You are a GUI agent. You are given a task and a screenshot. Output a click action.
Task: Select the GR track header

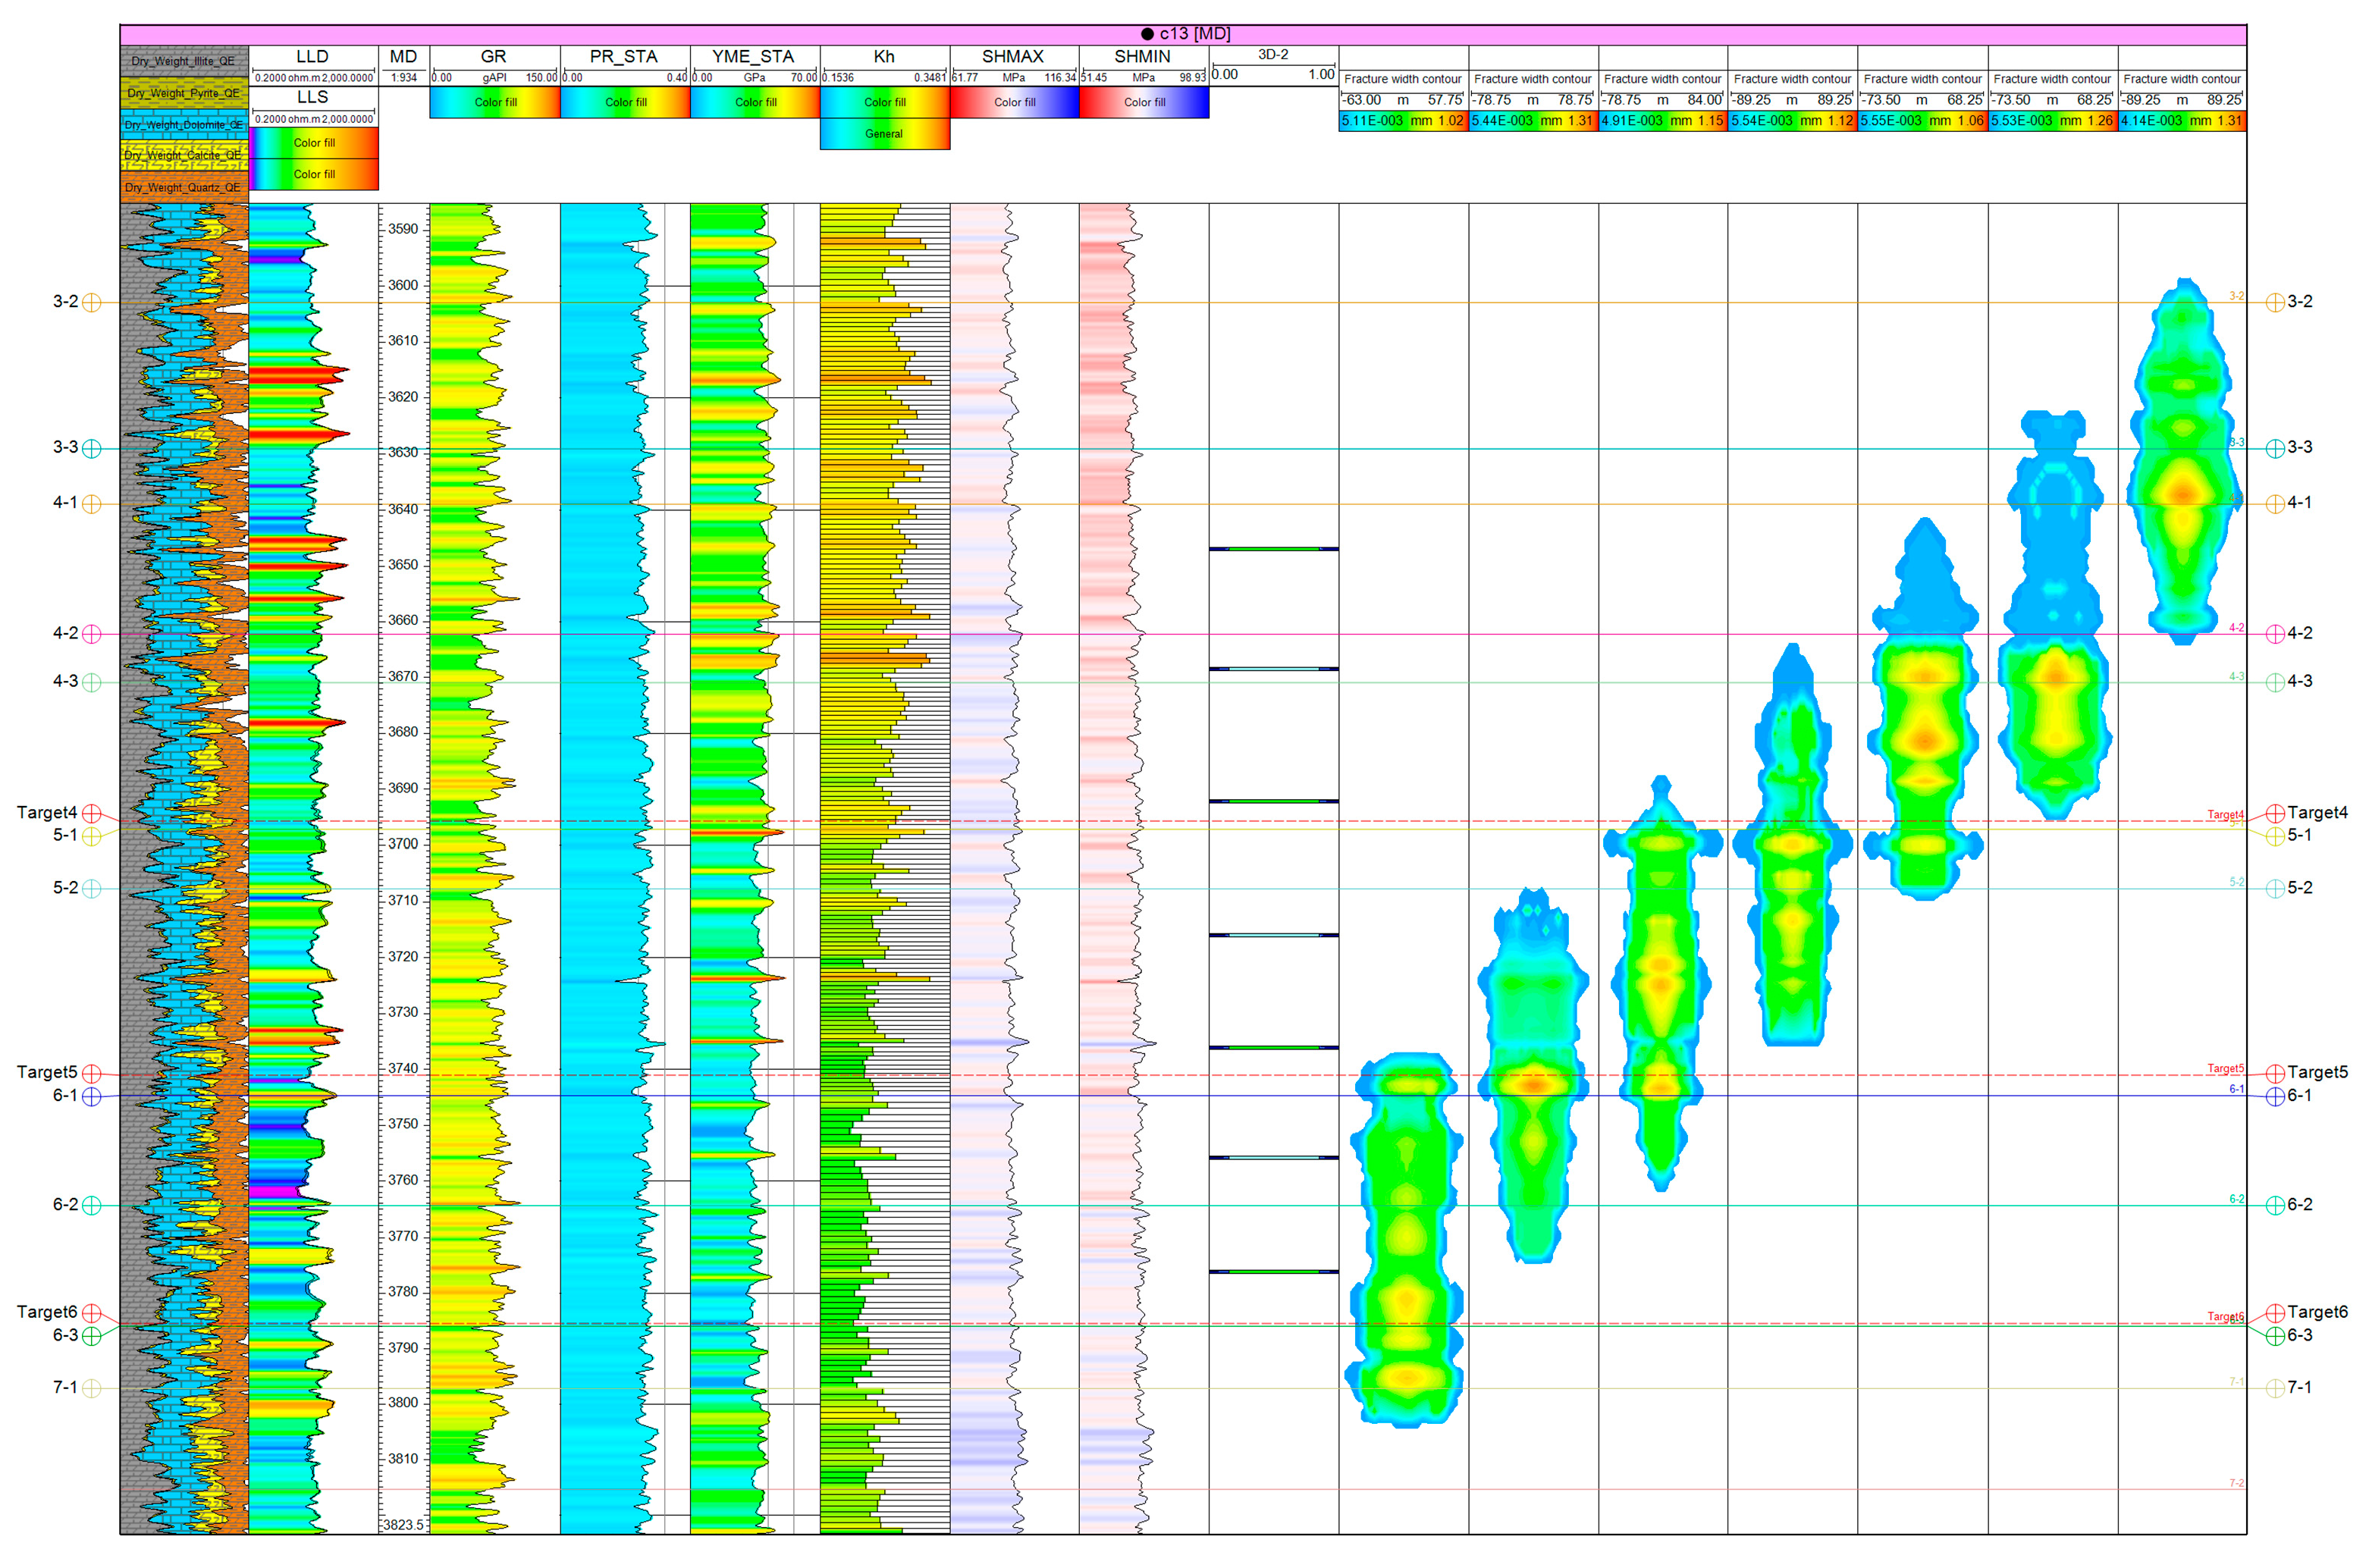[x=494, y=57]
